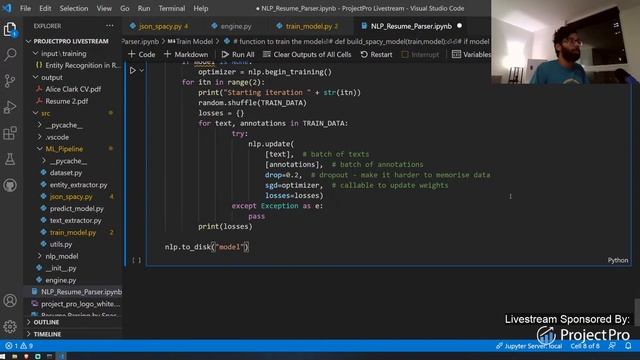This screenshot has height=360, width=640.
Task: Open notifications bell in status bar
Action: [628, 346]
